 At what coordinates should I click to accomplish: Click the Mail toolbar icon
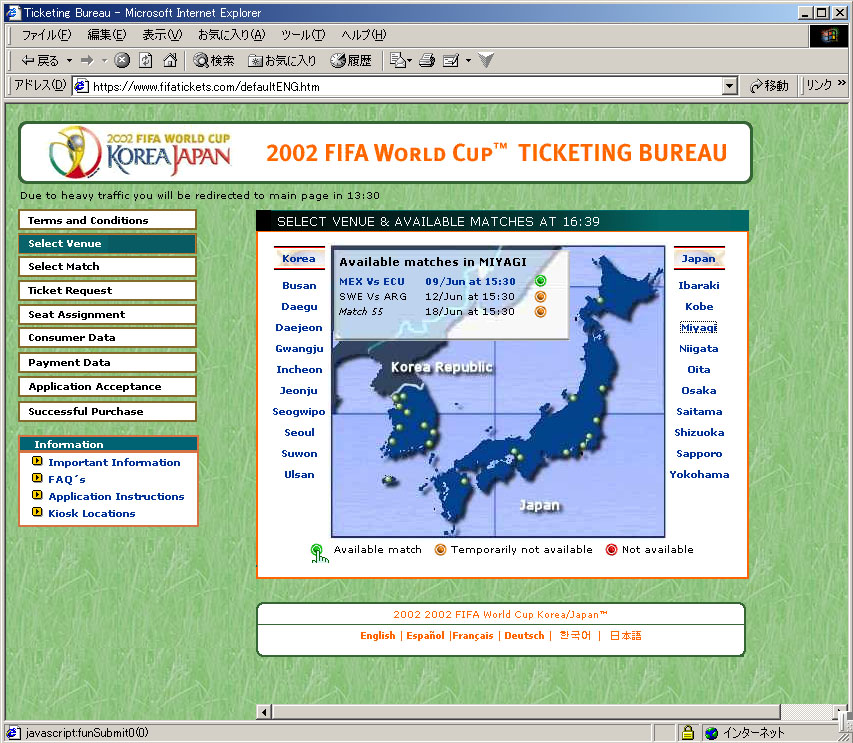tap(398, 60)
